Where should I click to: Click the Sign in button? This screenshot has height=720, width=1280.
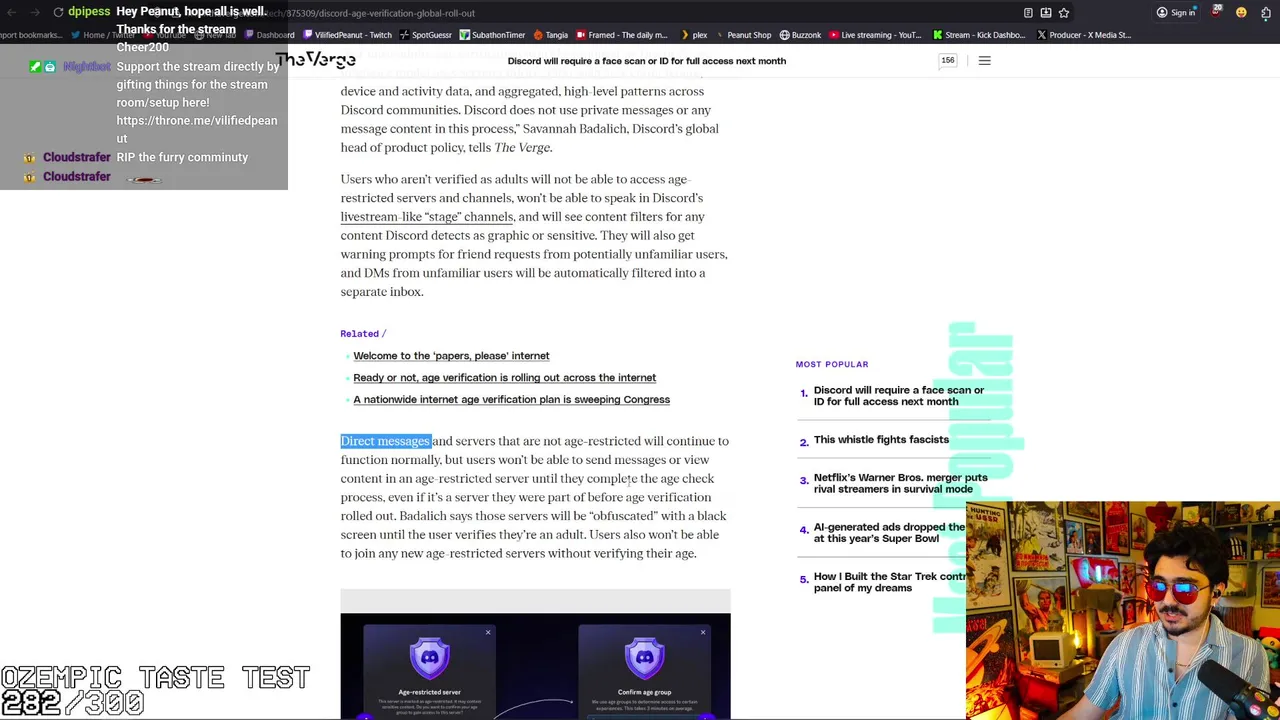coord(1176,13)
